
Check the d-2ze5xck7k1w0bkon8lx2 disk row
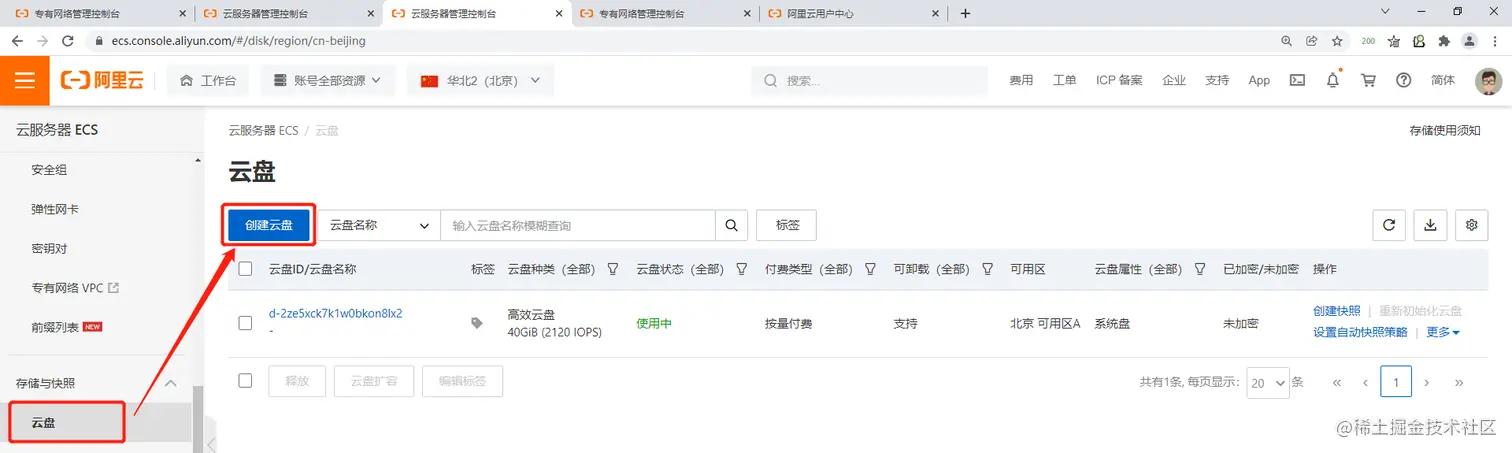245,323
